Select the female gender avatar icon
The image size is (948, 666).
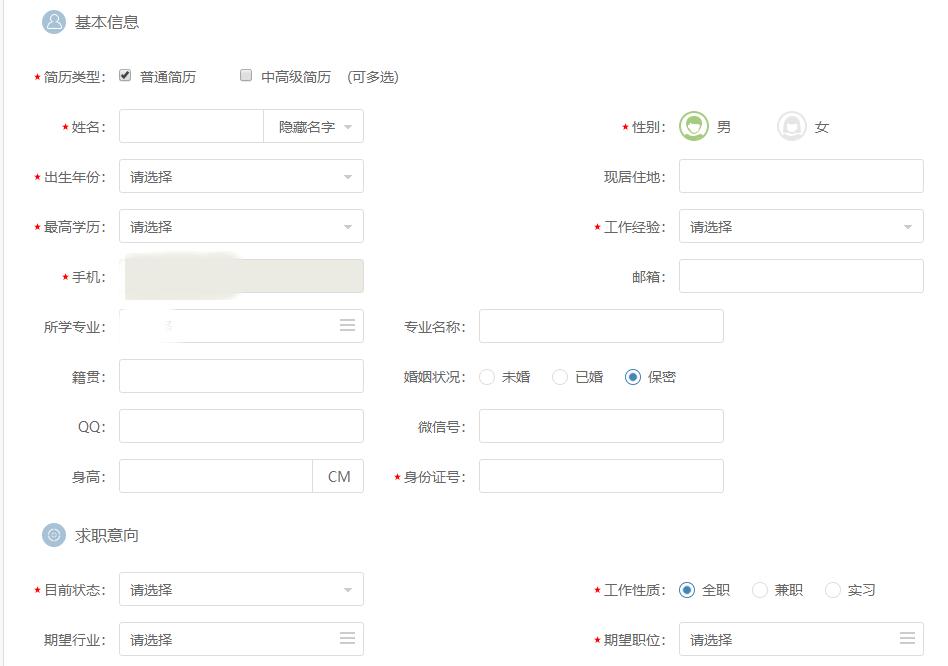(792, 127)
